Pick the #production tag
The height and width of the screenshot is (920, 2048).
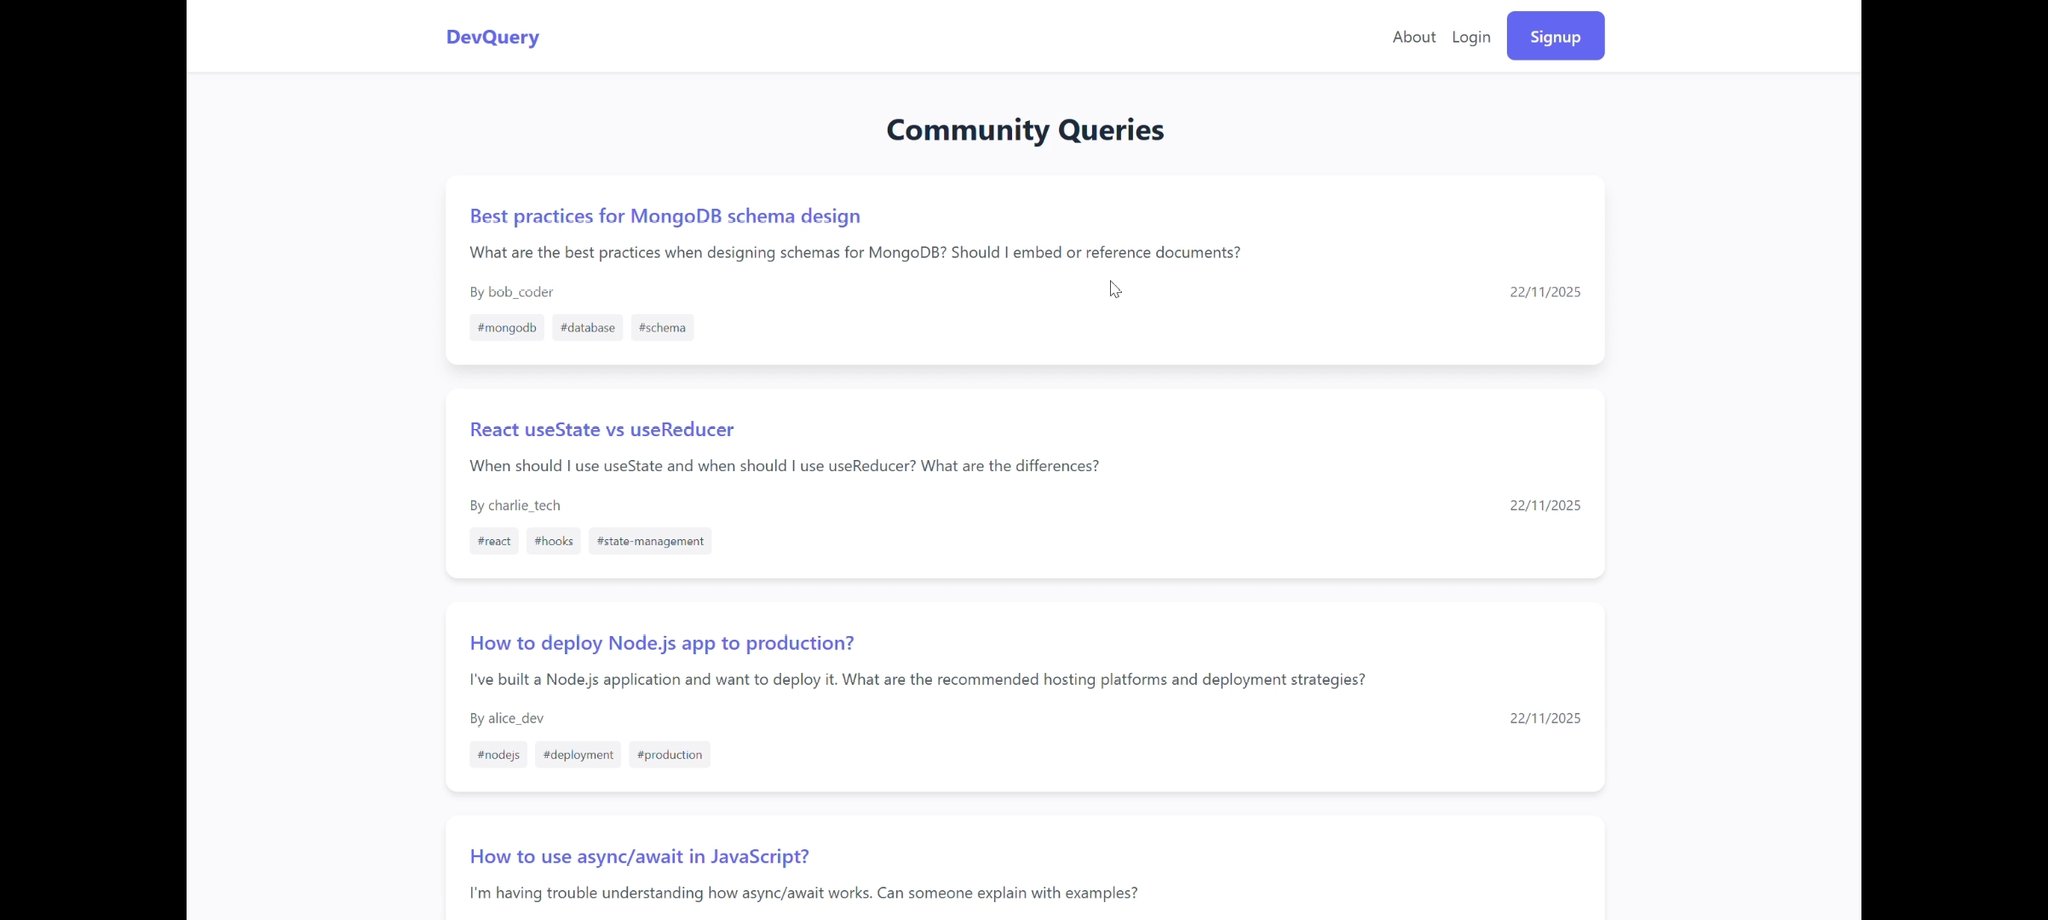pos(669,755)
